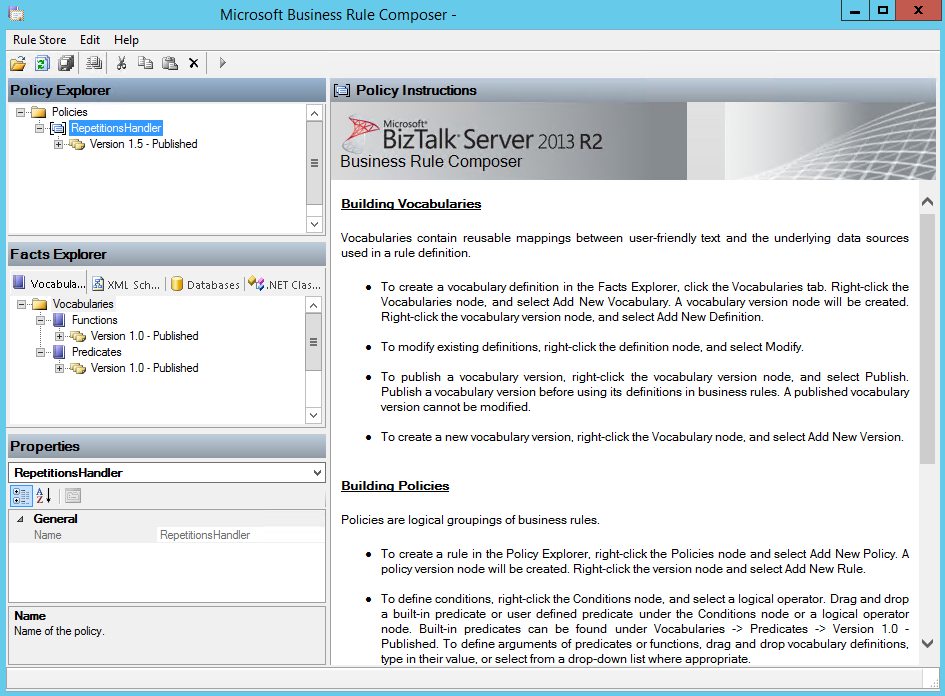This screenshot has height=696, width=945.
Task: Switch to the Databases tab
Action: (x=205, y=284)
